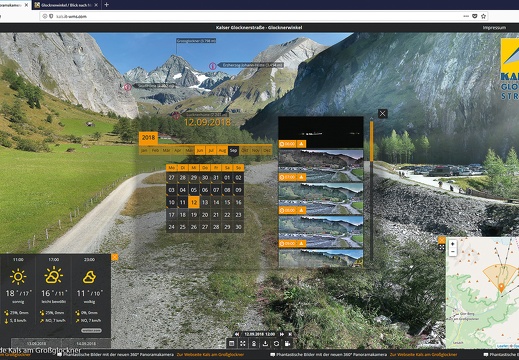Click warning triangle icon beside 08:00
519x360 pixels.
[301, 210]
